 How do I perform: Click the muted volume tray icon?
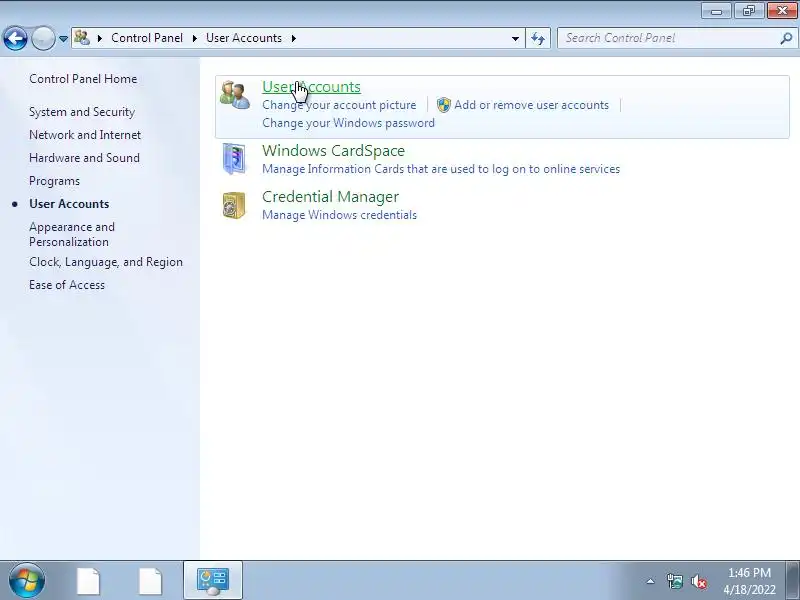point(698,582)
